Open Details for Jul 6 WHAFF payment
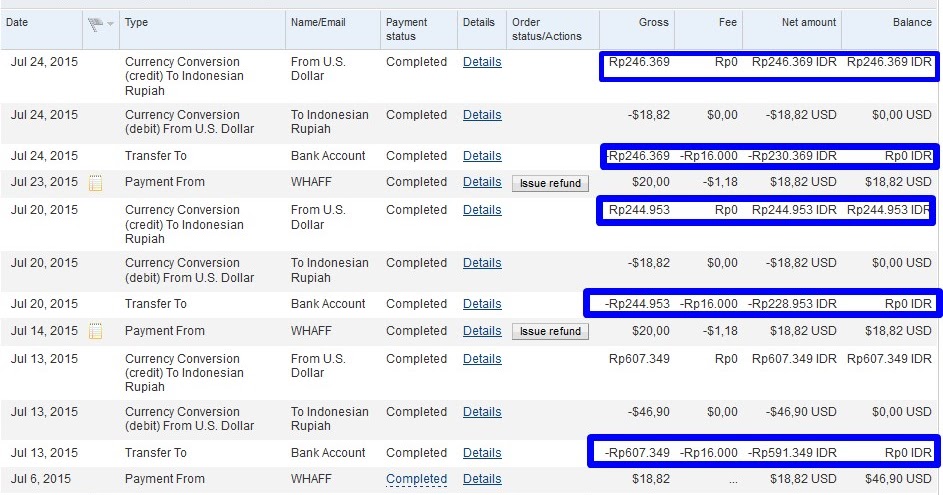 pyautogui.click(x=482, y=479)
